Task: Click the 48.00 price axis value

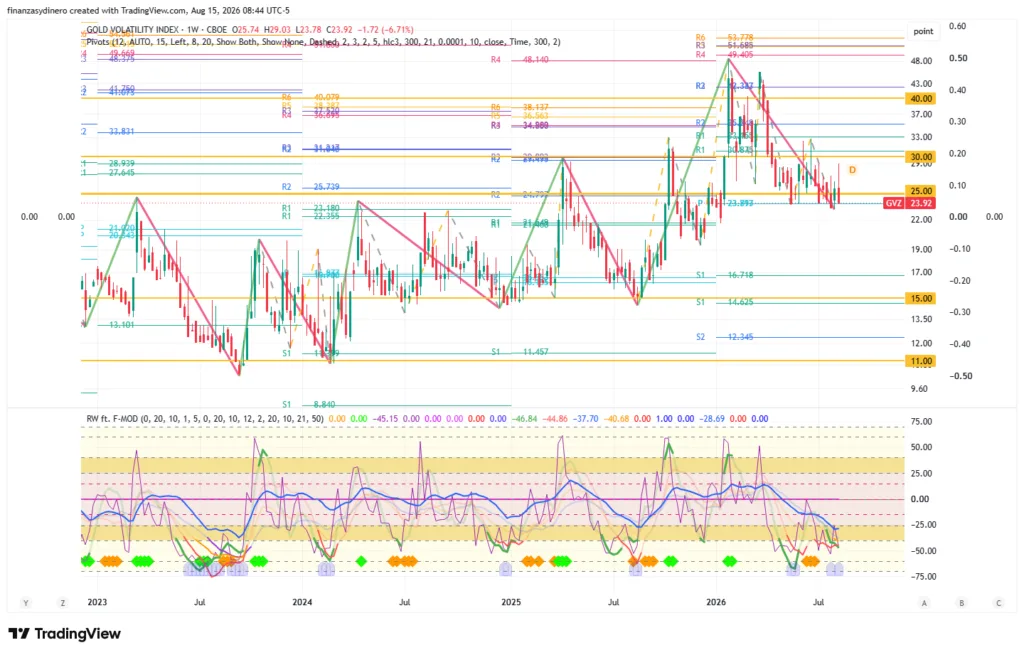Action: 921,61
